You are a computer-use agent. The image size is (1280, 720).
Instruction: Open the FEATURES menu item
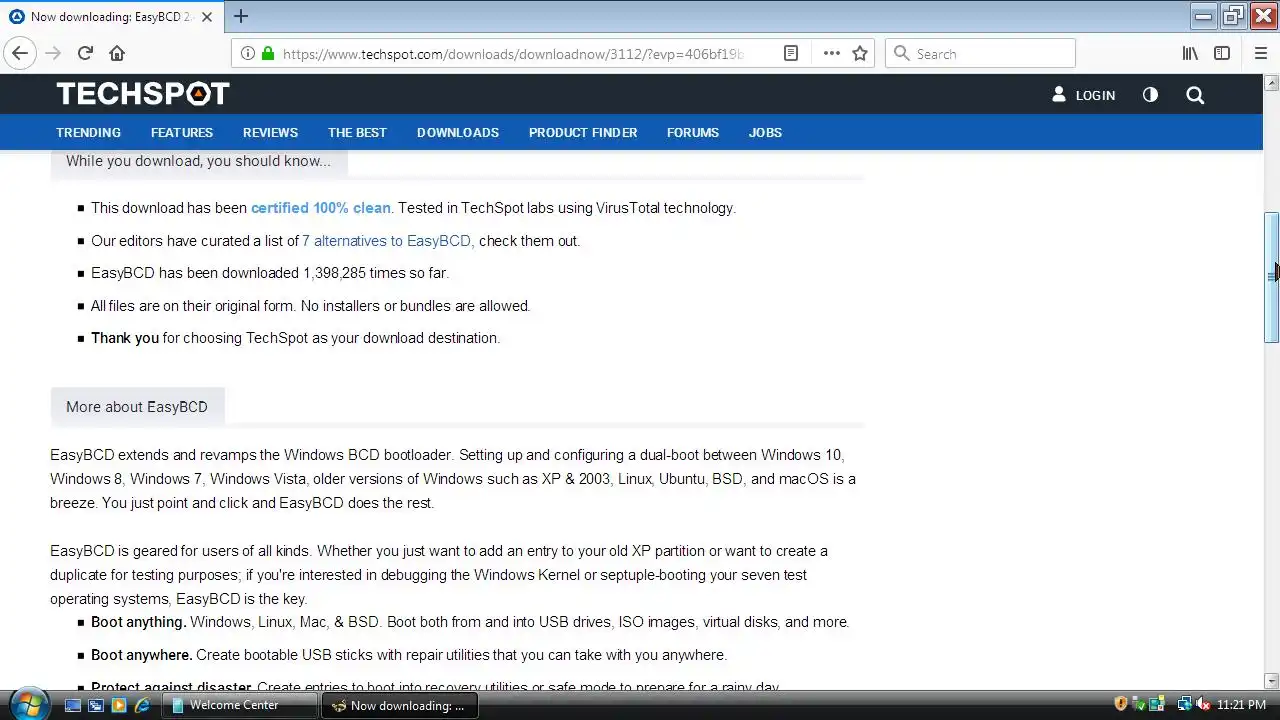point(182,132)
